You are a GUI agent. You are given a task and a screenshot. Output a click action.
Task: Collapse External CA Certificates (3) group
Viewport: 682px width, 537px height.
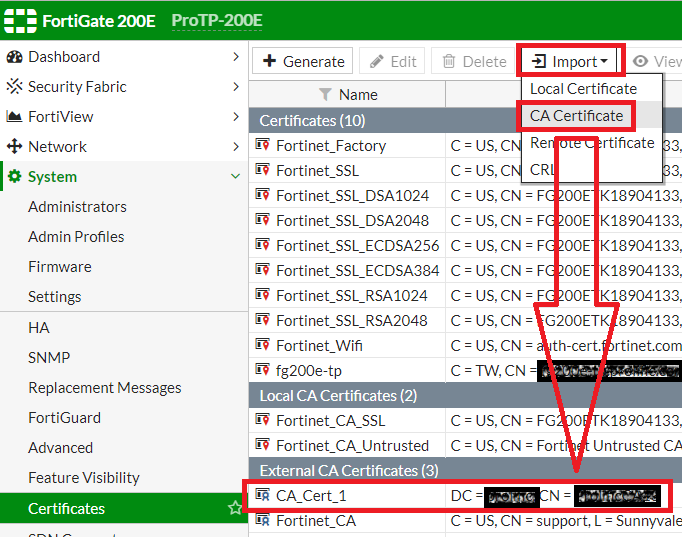(x=465, y=470)
